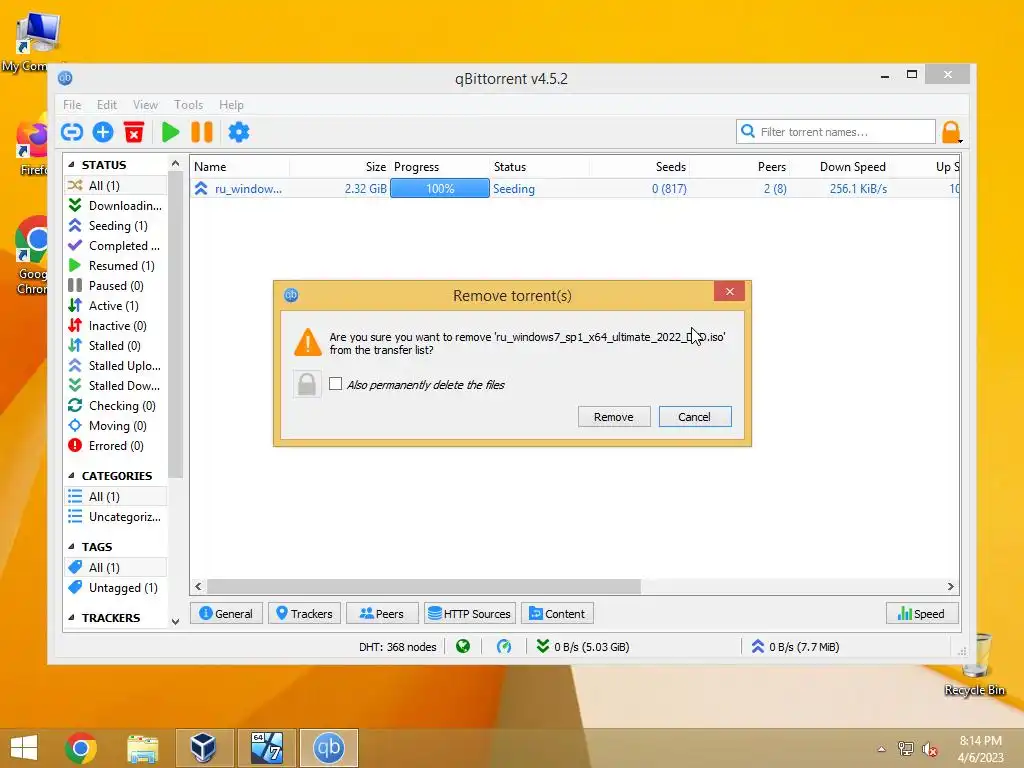
Task: Select the Resumed (1) filter
Action: (116, 266)
